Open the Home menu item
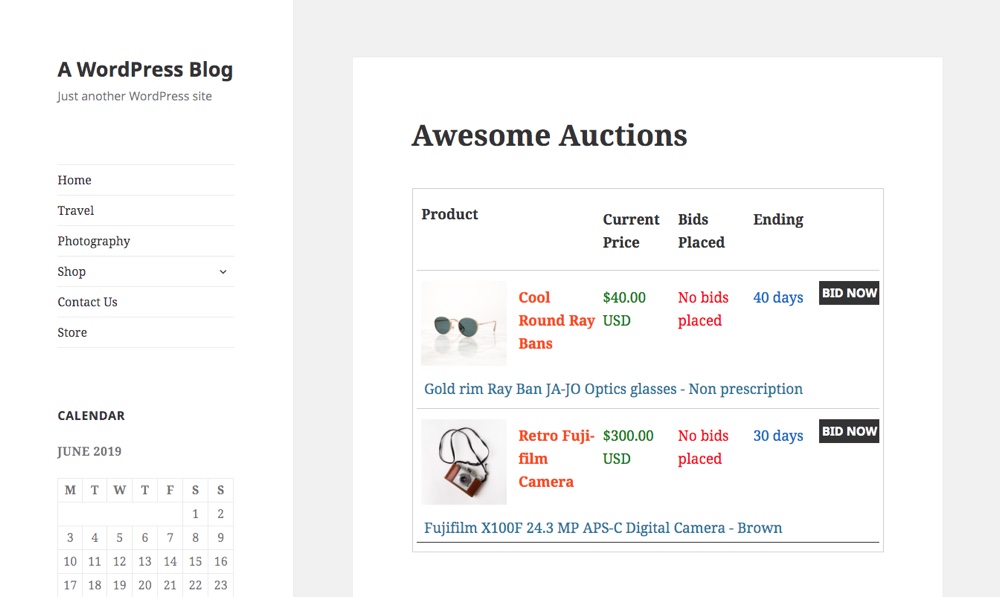The image size is (1000, 597). (74, 180)
